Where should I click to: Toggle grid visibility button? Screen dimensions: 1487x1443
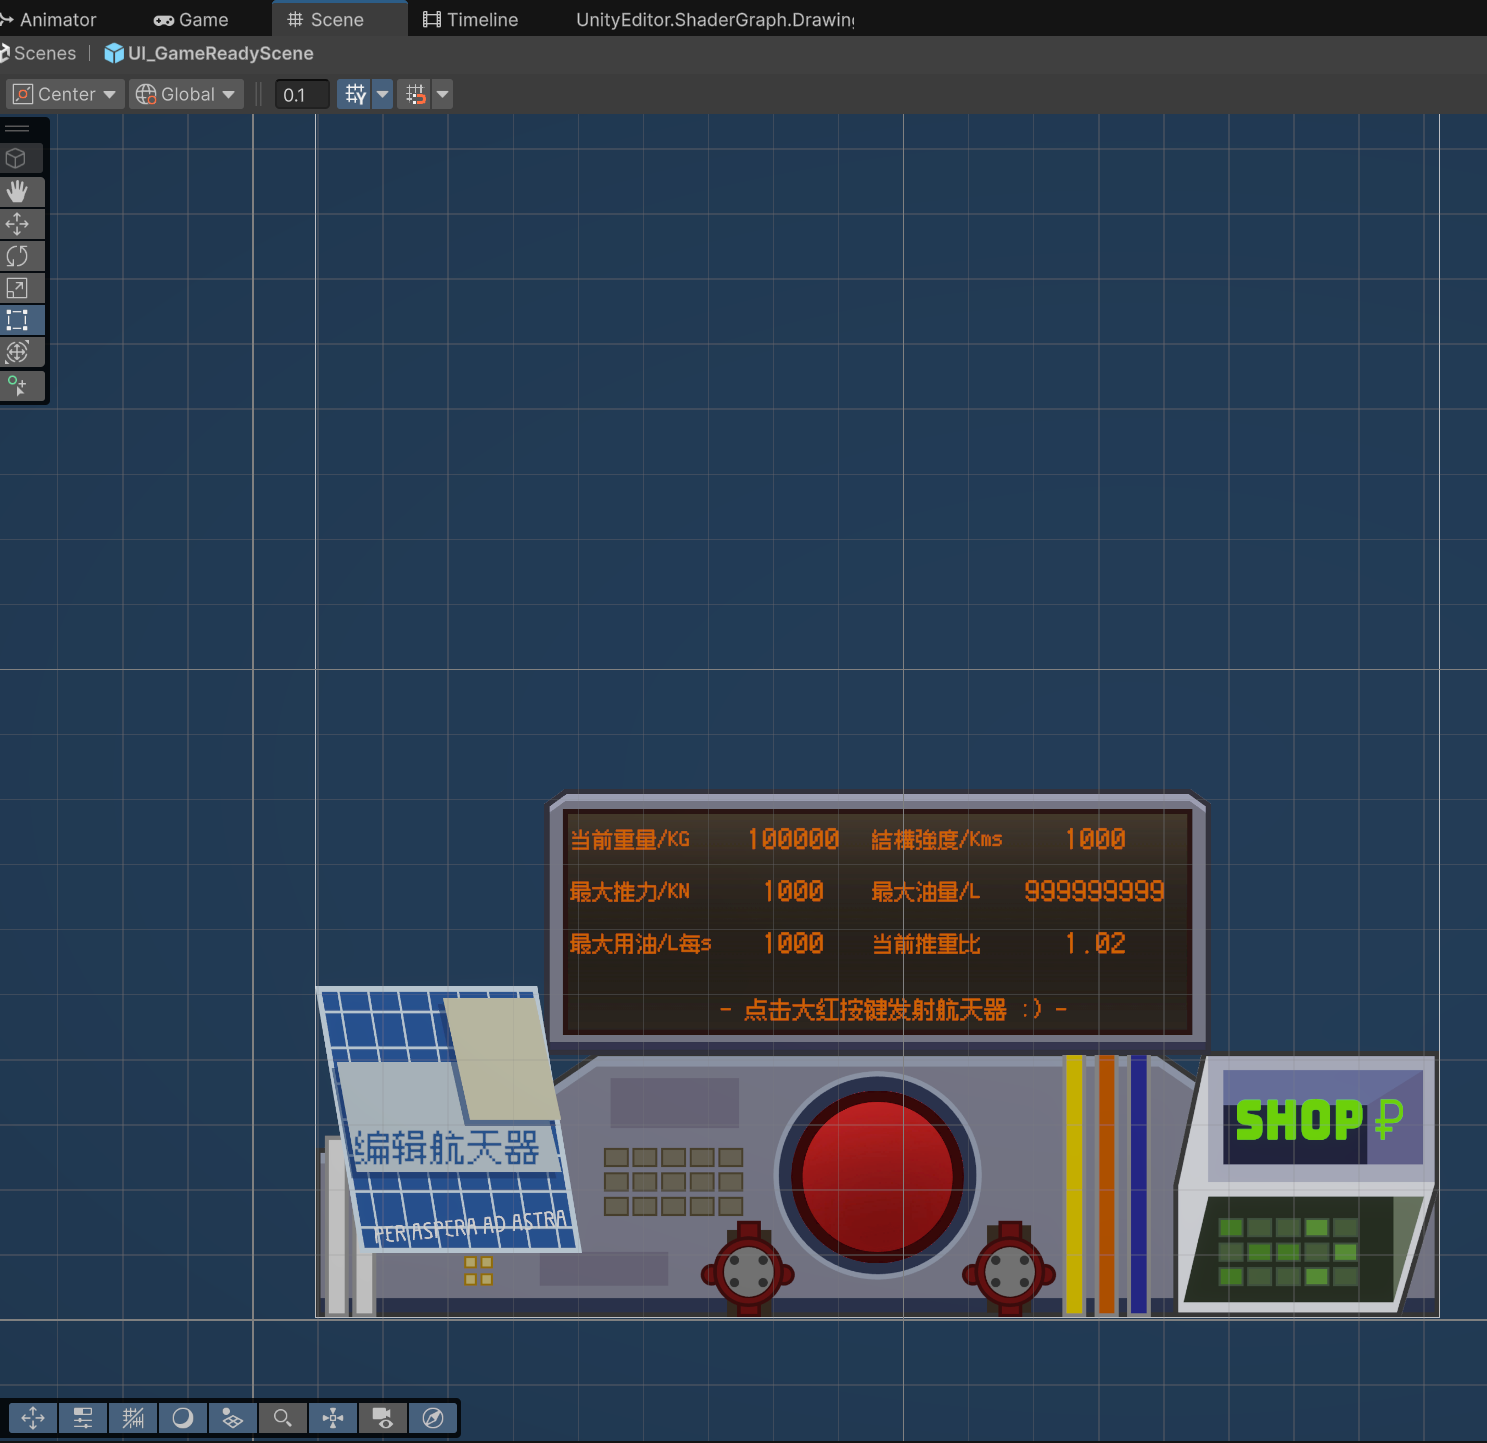tap(355, 94)
